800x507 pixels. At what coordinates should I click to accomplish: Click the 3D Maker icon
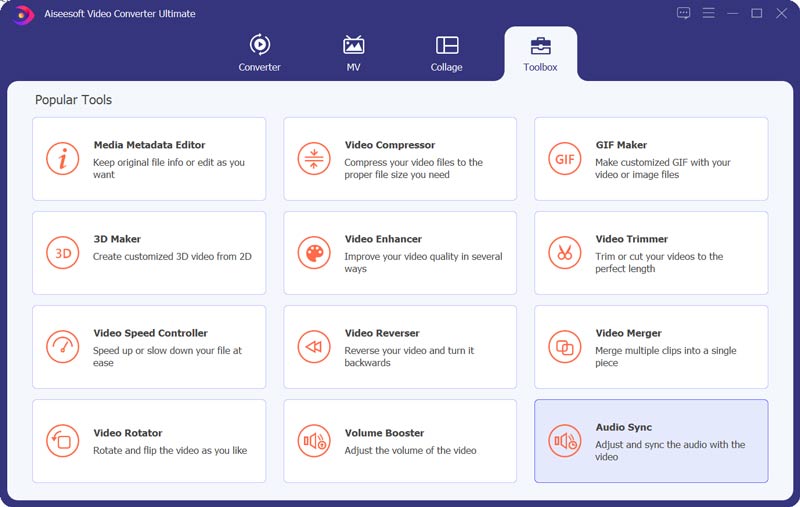pyautogui.click(x=62, y=253)
